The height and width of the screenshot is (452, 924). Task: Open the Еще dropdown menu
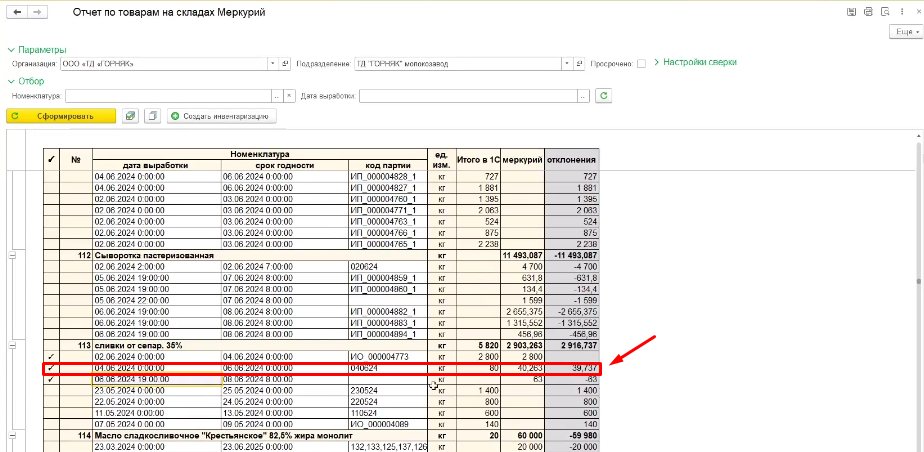pyautogui.click(x=904, y=32)
